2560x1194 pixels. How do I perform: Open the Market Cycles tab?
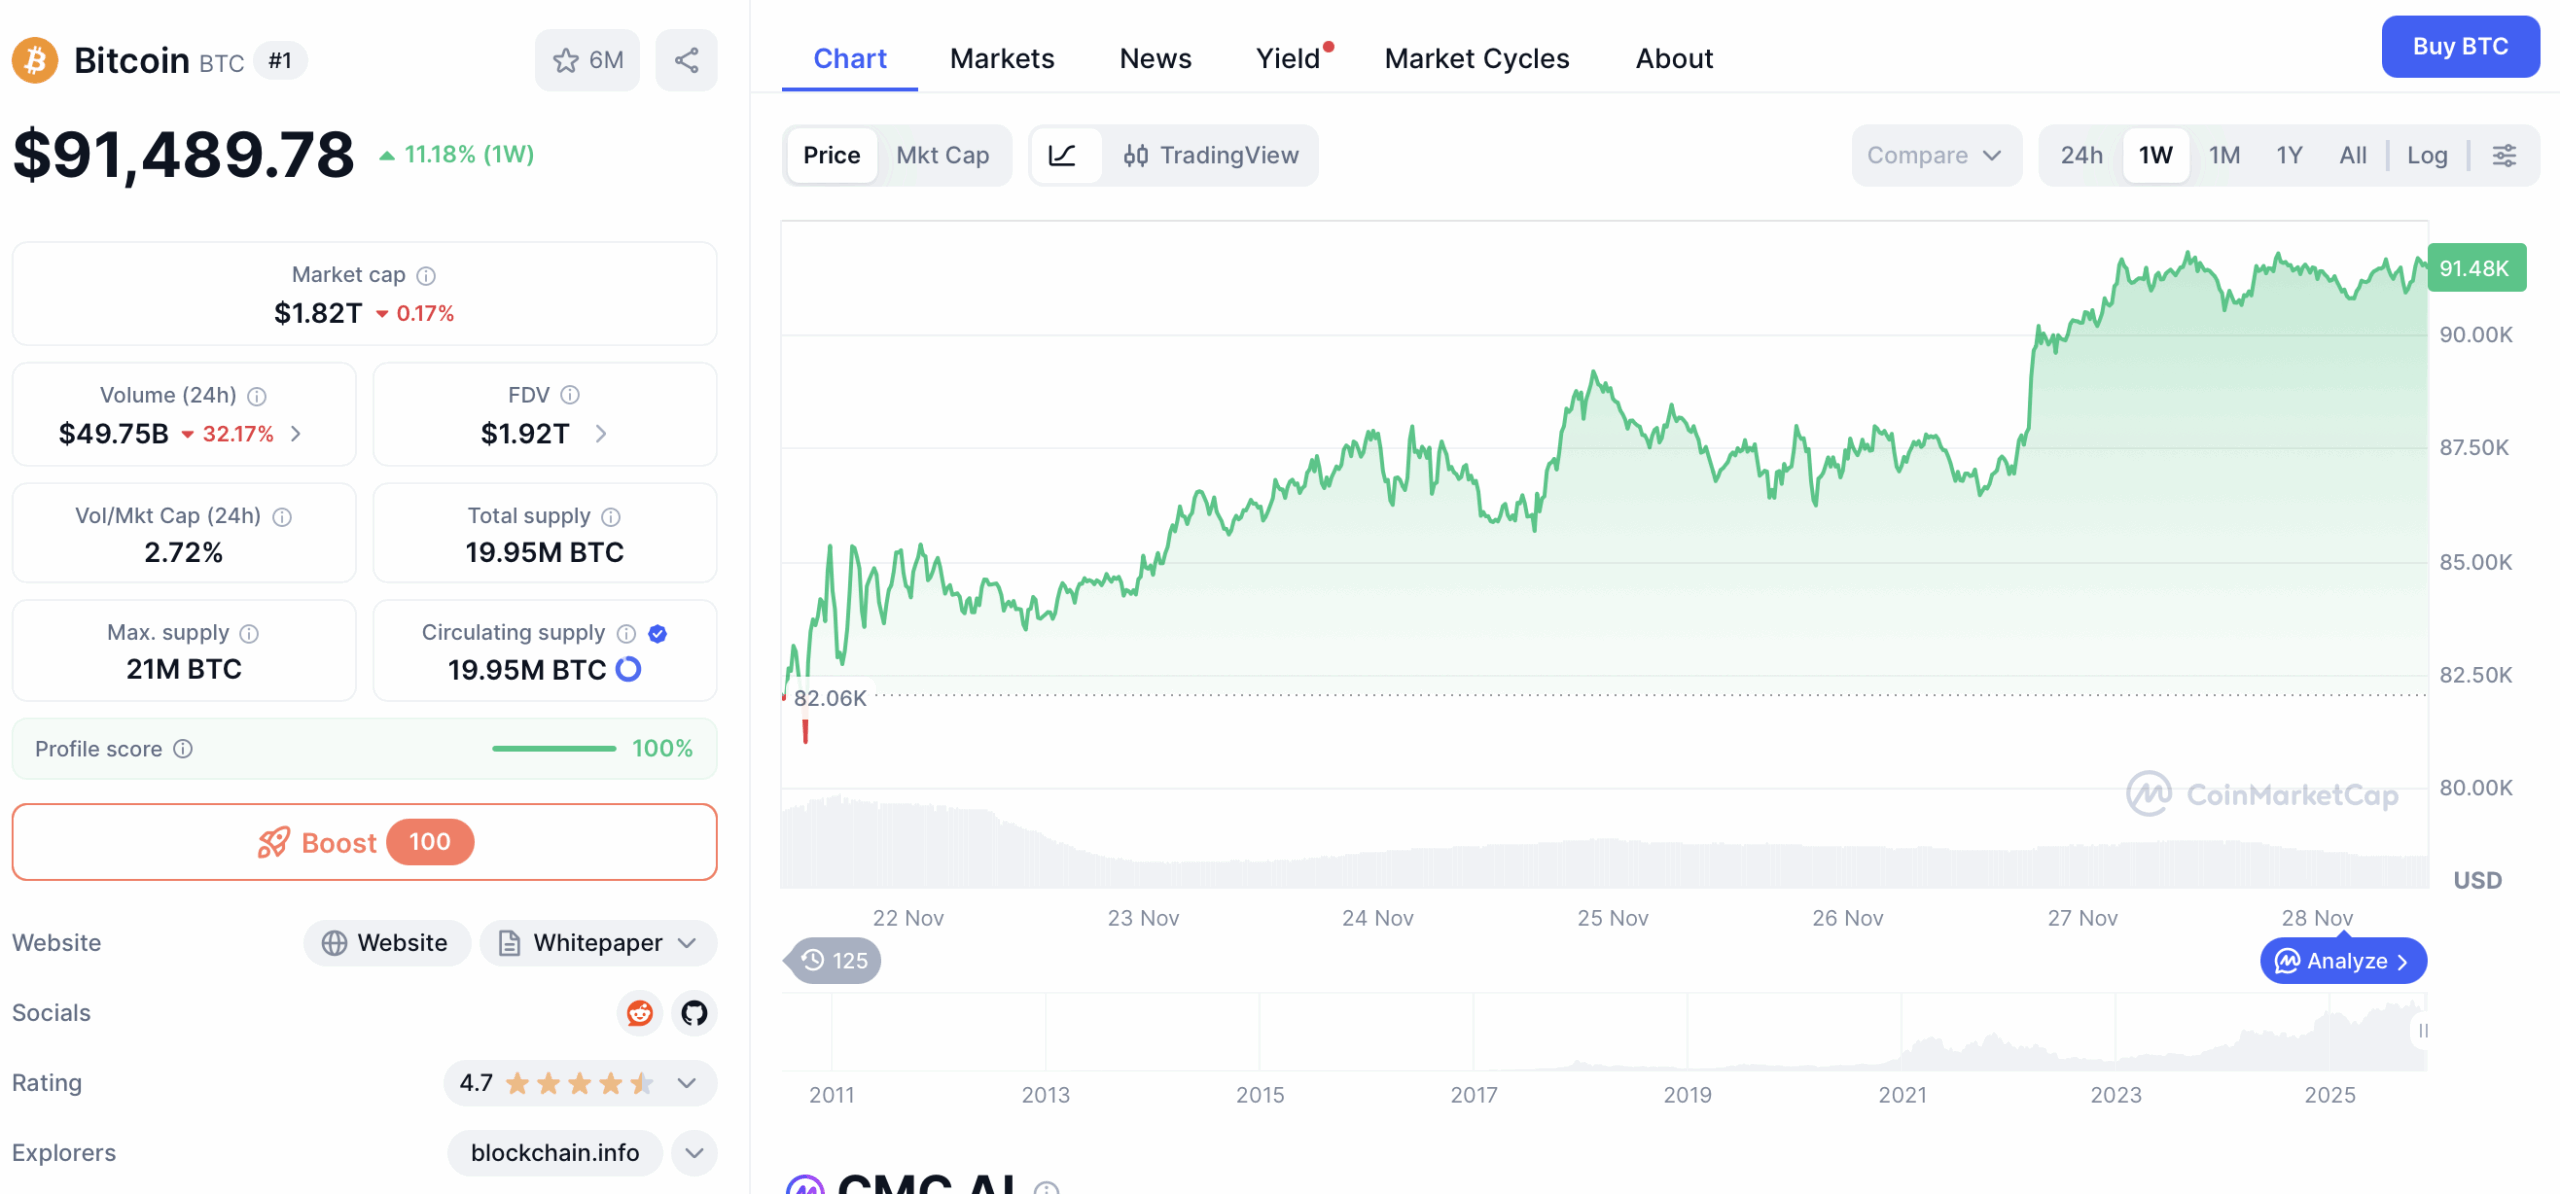[1476, 58]
